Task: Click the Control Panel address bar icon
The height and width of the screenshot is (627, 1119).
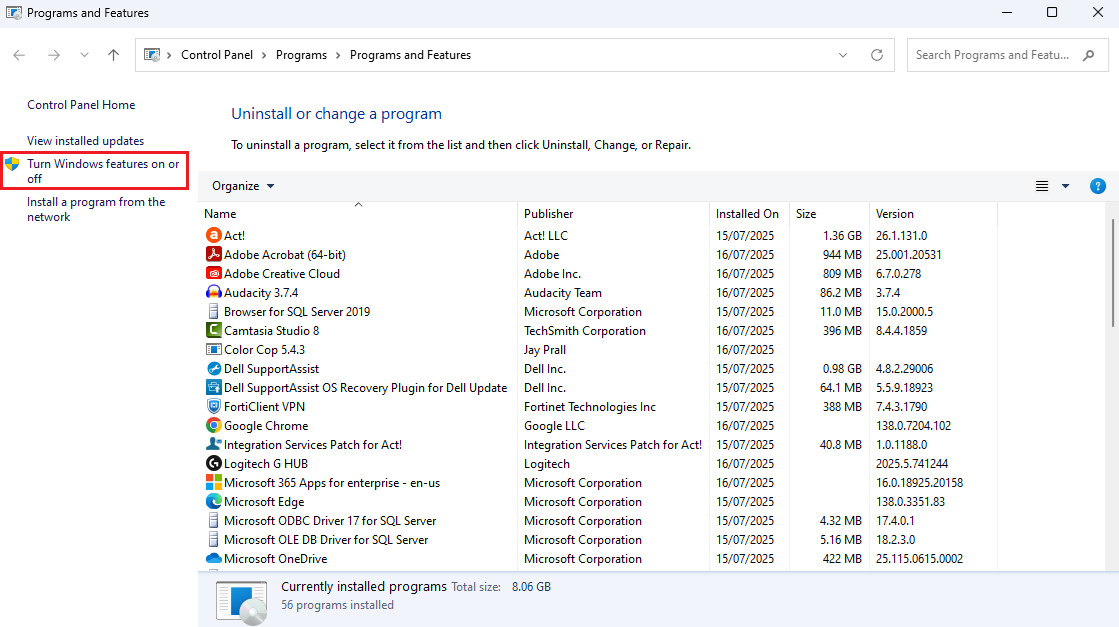Action: [152, 55]
